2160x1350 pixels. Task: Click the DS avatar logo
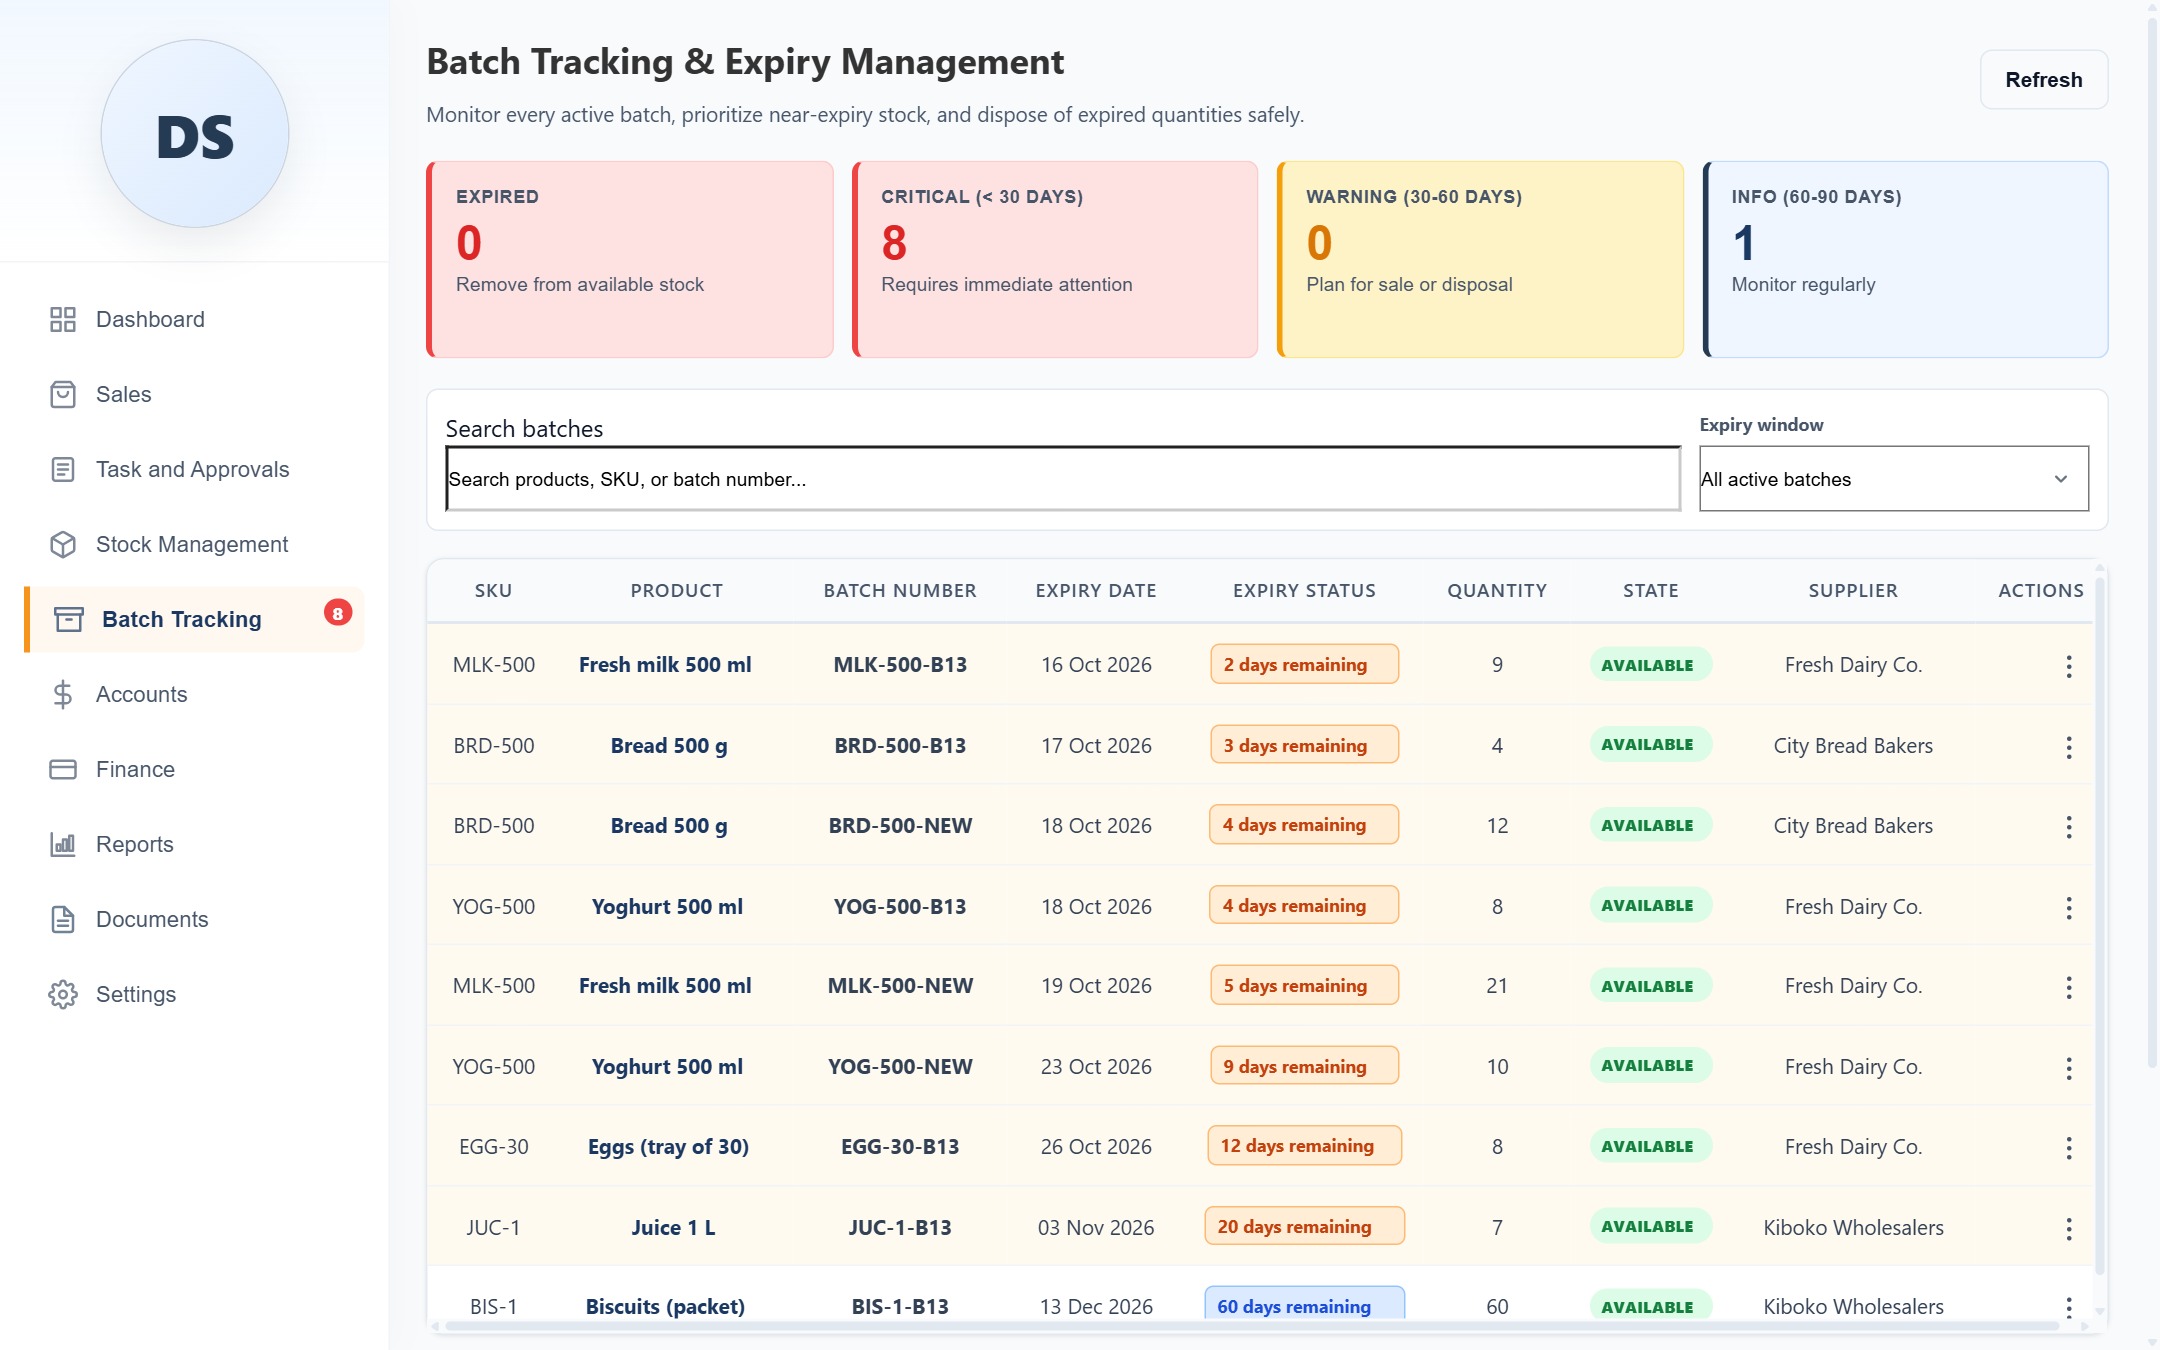pyautogui.click(x=195, y=134)
